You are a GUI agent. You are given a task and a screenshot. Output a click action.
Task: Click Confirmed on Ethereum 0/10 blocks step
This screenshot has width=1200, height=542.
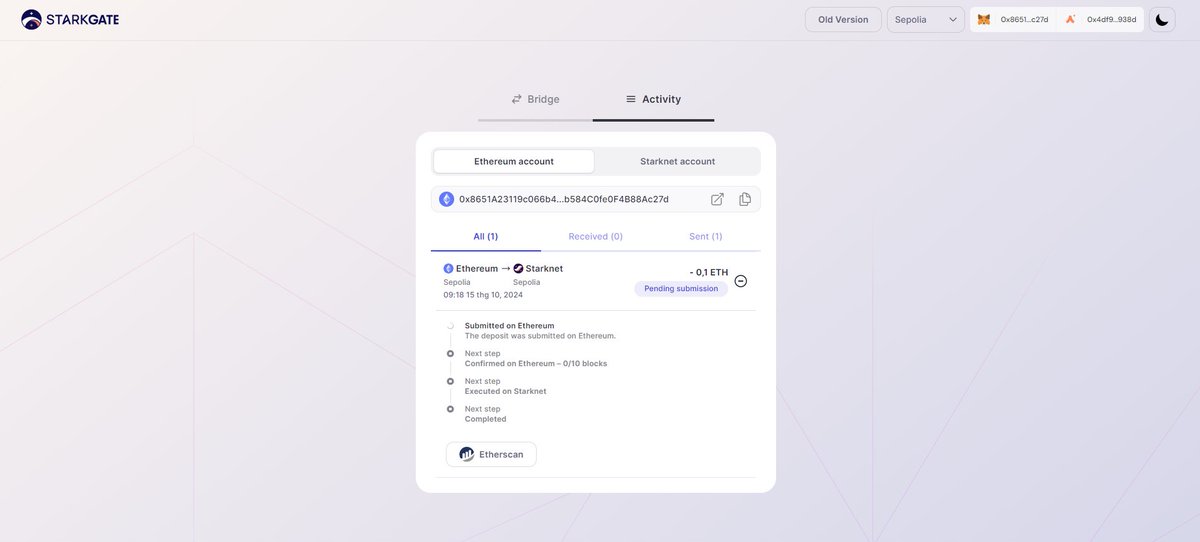(536, 363)
